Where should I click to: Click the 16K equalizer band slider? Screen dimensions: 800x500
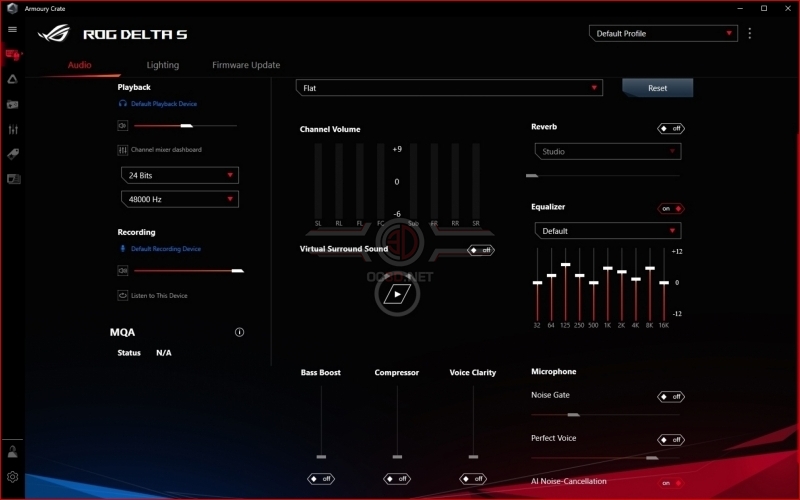(x=664, y=284)
